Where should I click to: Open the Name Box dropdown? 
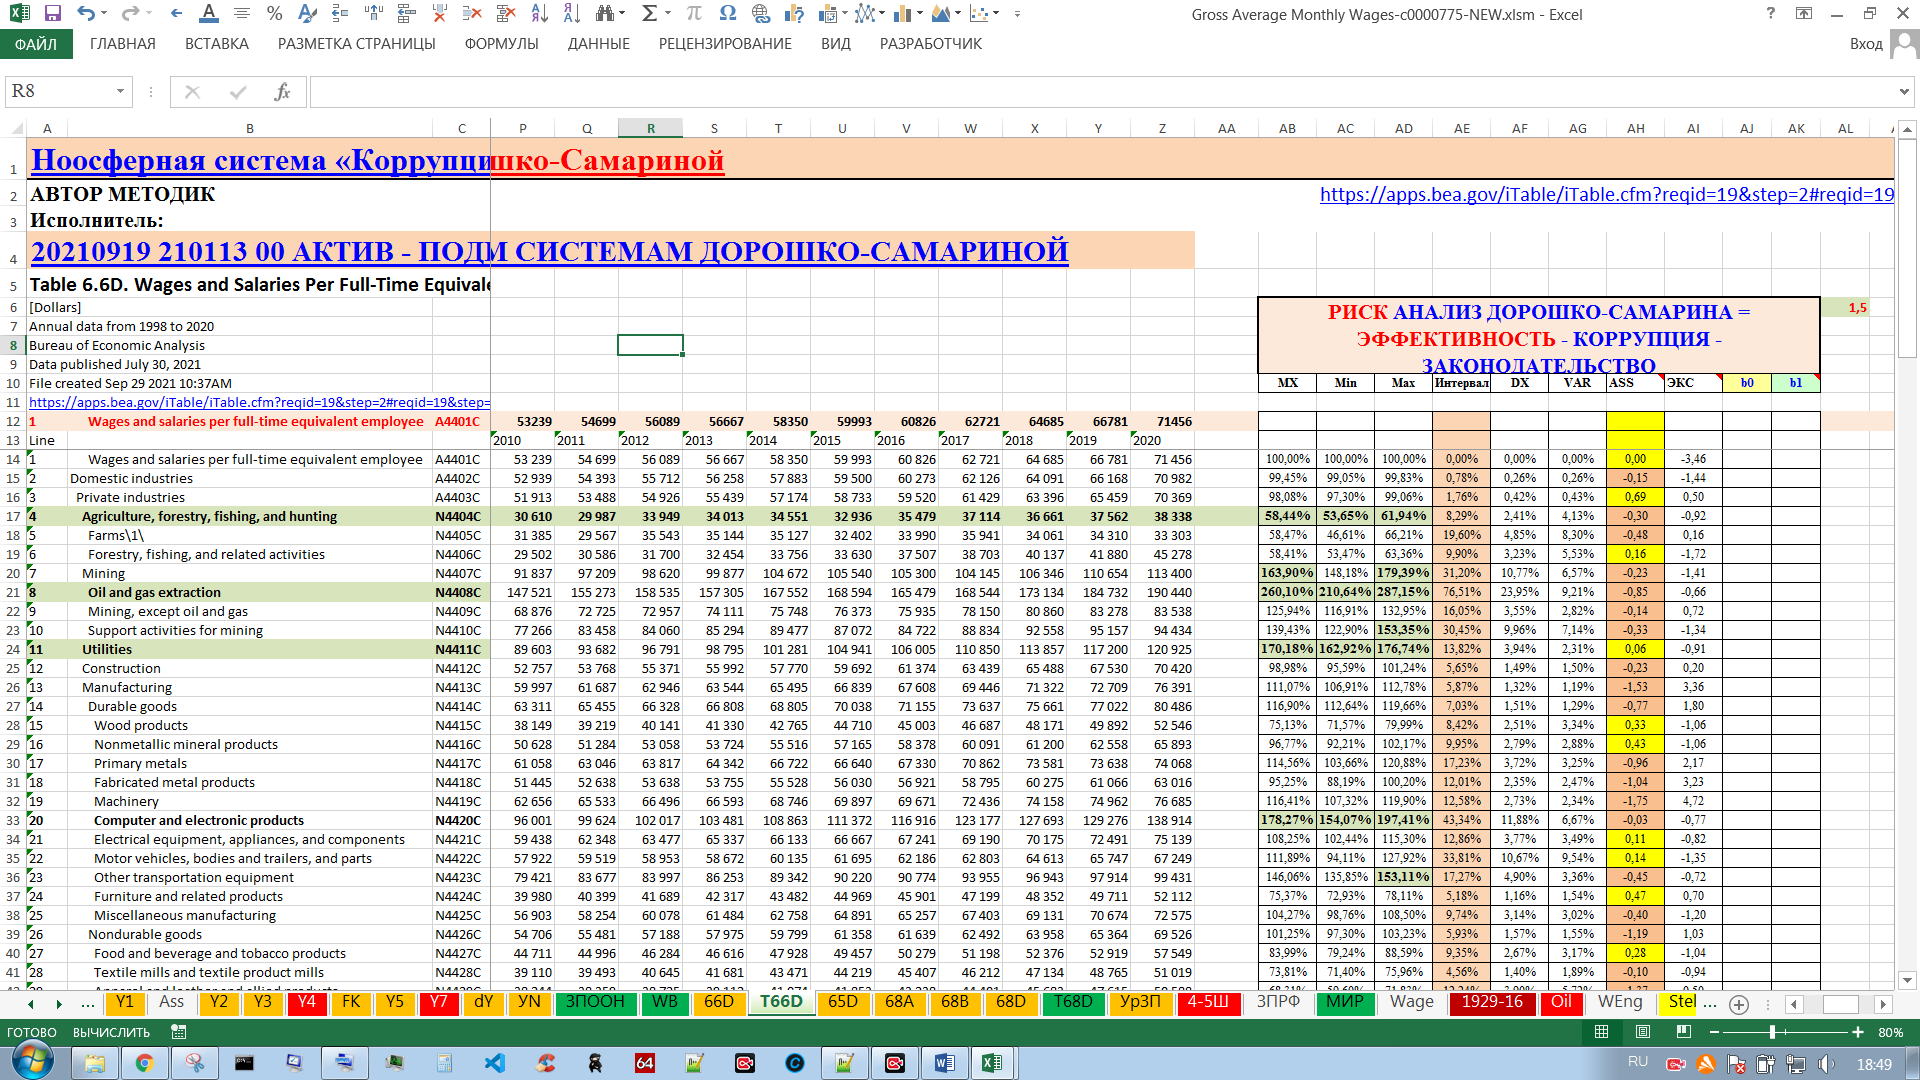(120, 92)
